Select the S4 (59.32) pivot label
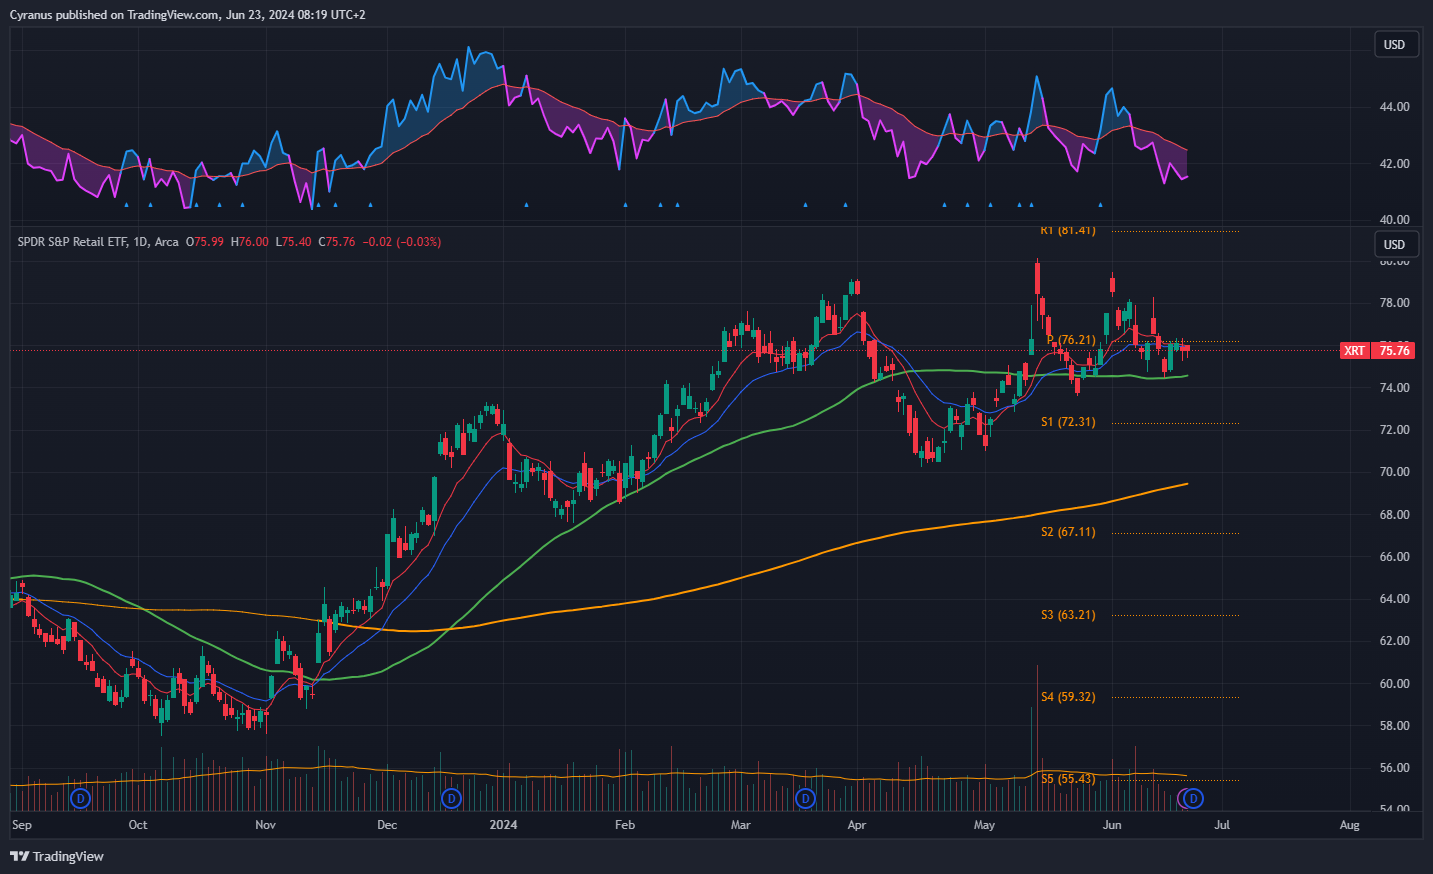This screenshot has height=874, width=1433. click(1068, 697)
